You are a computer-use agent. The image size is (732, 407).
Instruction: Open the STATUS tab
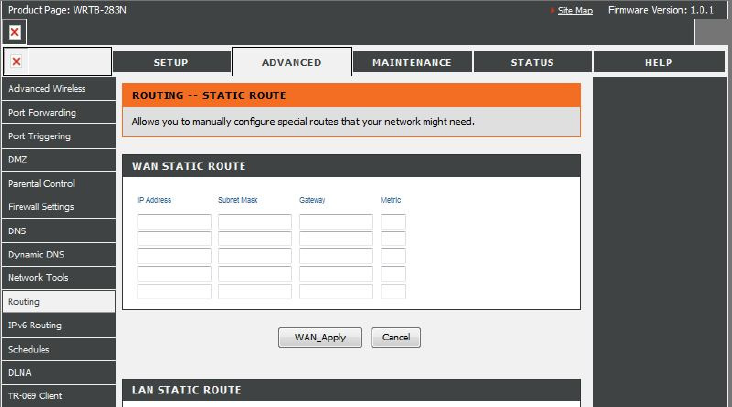click(x=532, y=63)
